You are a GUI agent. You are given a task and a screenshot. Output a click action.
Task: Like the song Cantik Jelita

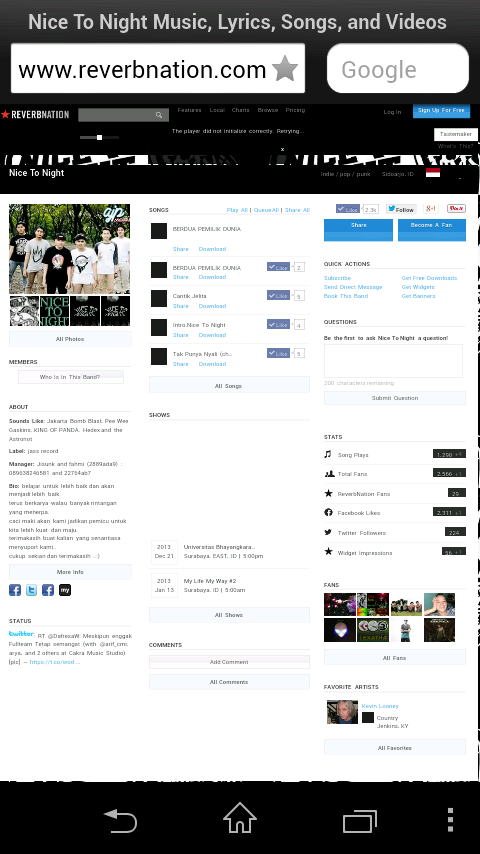(x=278, y=295)
